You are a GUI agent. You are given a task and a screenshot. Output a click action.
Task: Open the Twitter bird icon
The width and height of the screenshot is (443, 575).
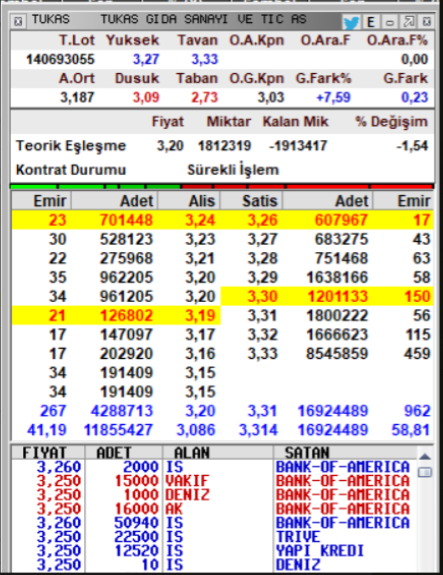point(351,22)
